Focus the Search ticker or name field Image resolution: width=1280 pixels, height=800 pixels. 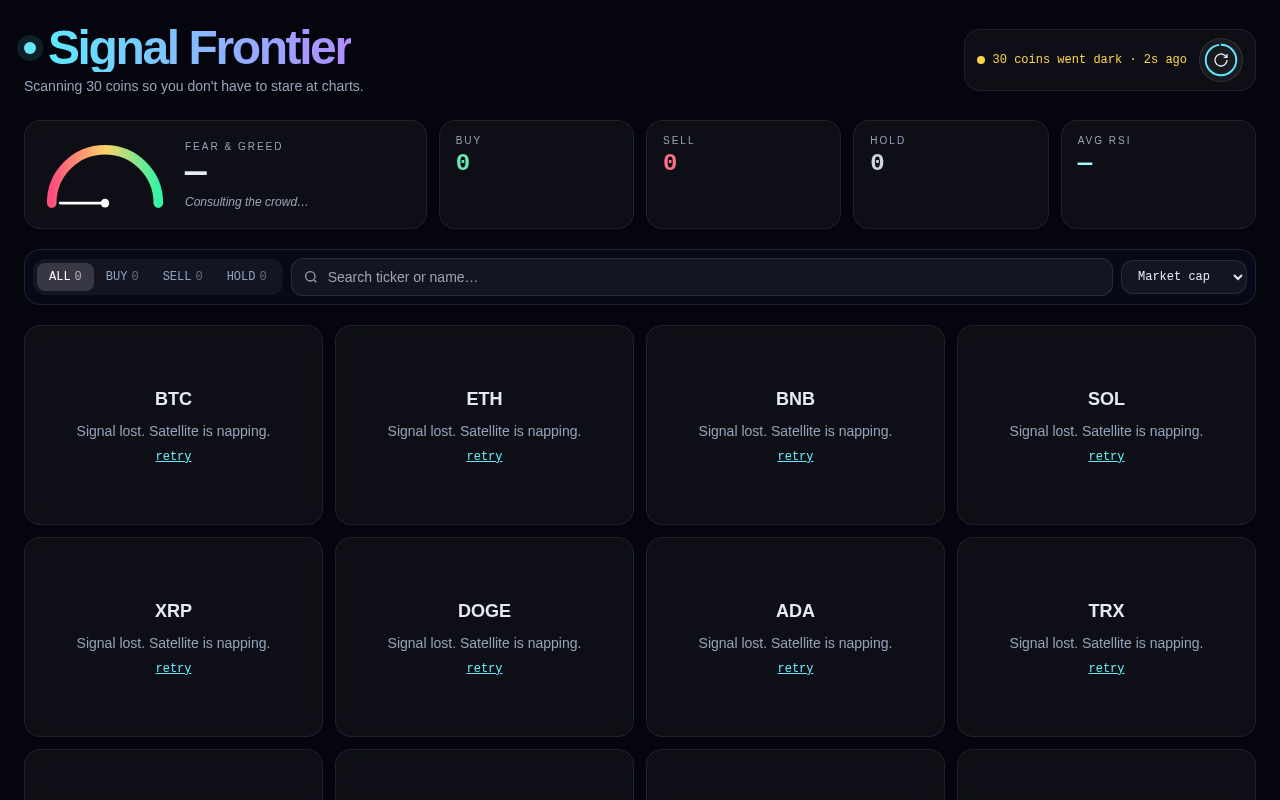702,277
